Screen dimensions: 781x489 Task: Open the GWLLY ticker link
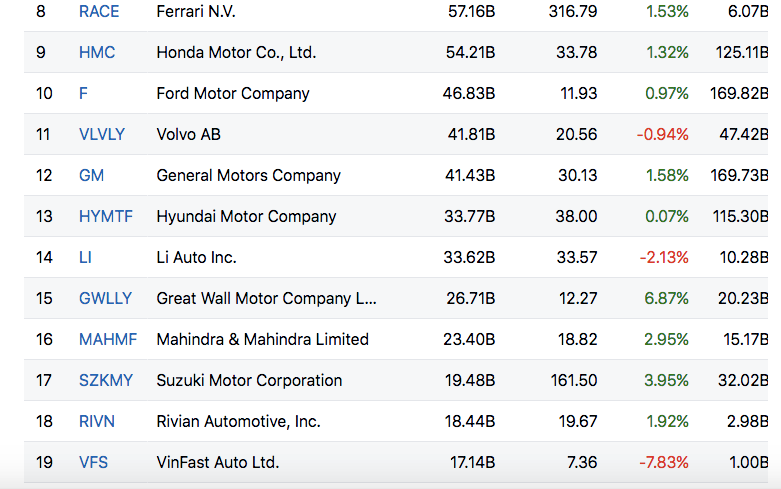104,298
